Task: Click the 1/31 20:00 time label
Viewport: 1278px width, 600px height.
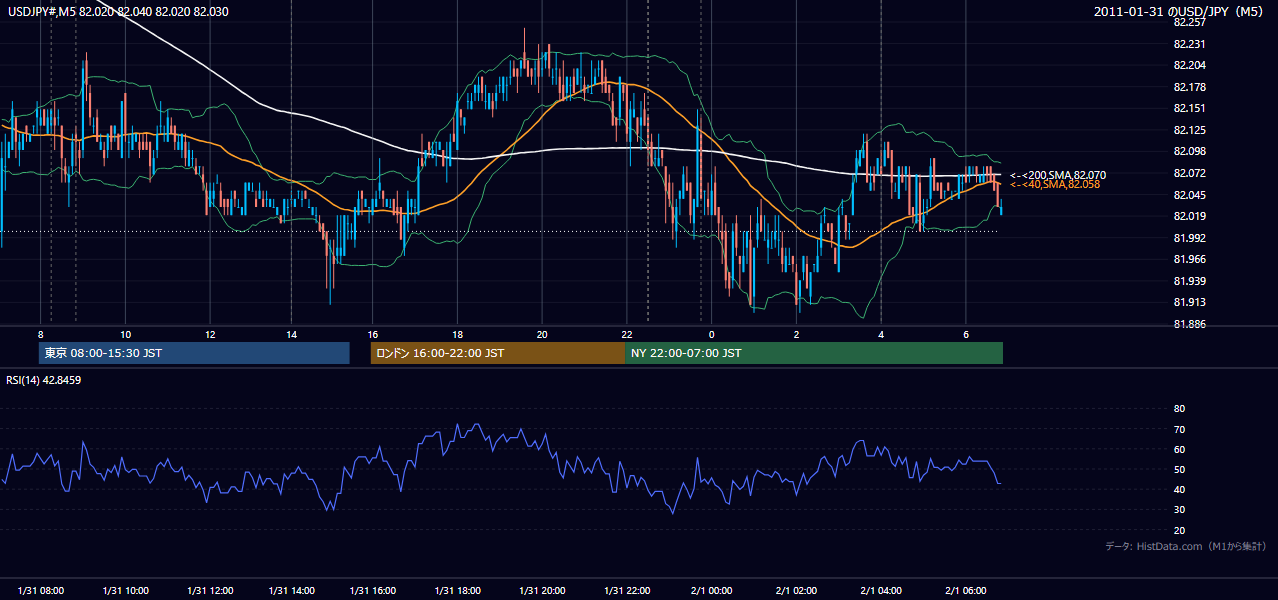Action: [x=544, y=591]
